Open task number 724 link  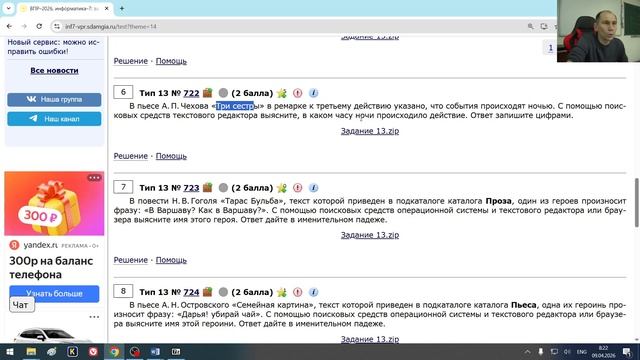click(x=191, y=292)
